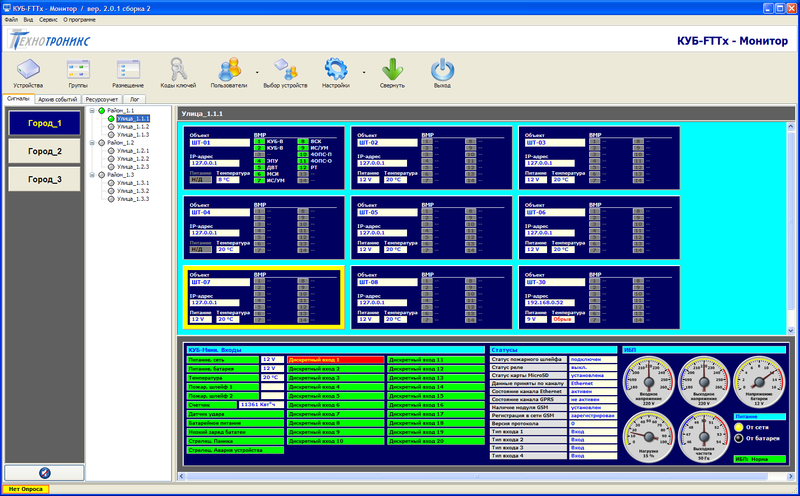Open the Файл menu
800x496 pixels.
click(x=11, y=20)
